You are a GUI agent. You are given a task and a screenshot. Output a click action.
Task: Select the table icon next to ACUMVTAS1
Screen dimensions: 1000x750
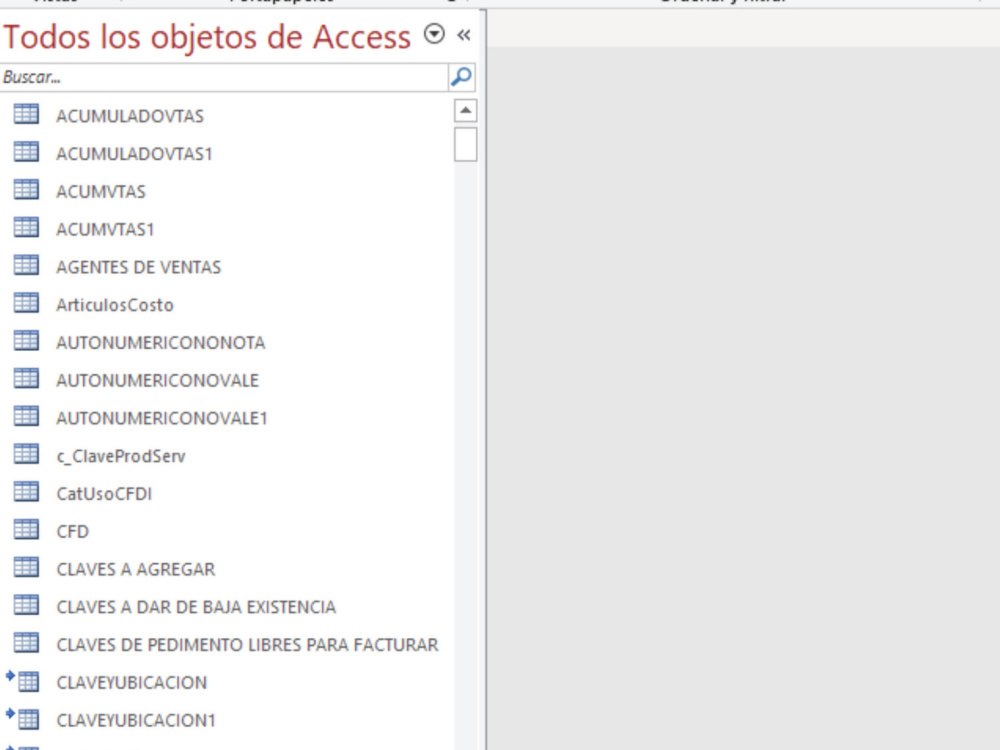26,228
